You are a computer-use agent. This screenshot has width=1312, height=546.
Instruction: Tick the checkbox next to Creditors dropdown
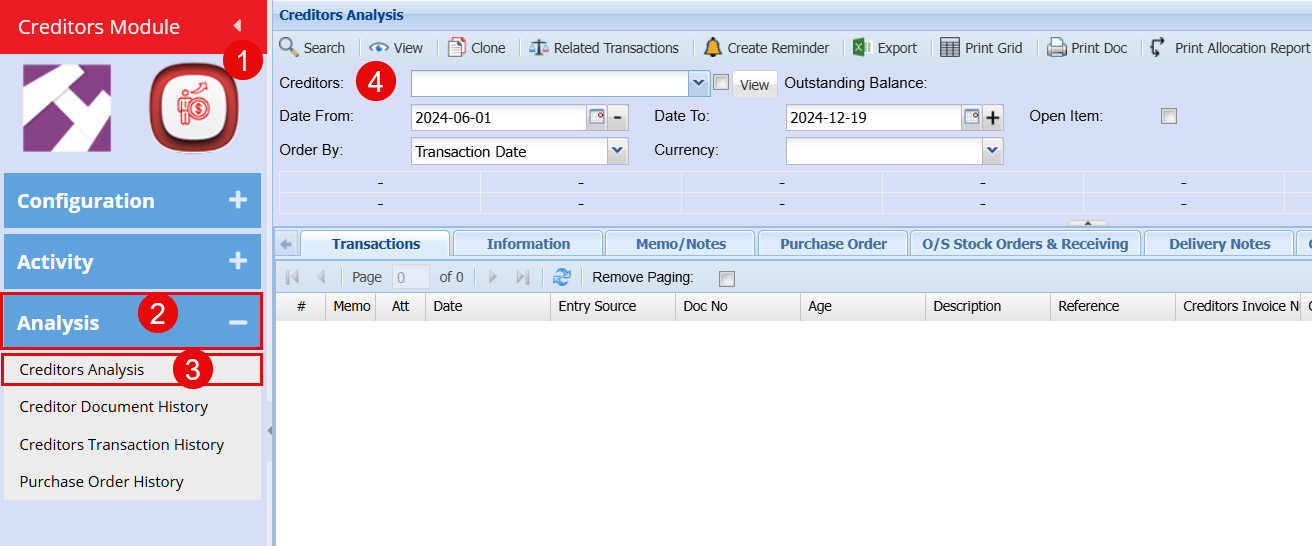(x=721, y=82)
